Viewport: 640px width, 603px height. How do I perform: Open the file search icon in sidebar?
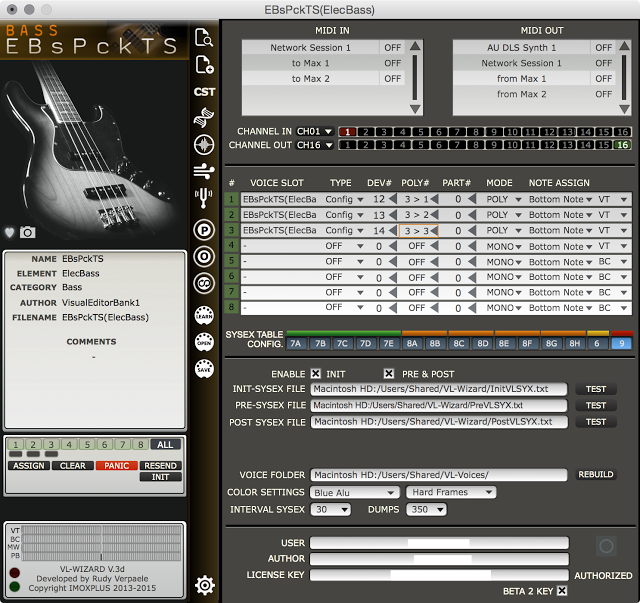(x=204, y=39)
